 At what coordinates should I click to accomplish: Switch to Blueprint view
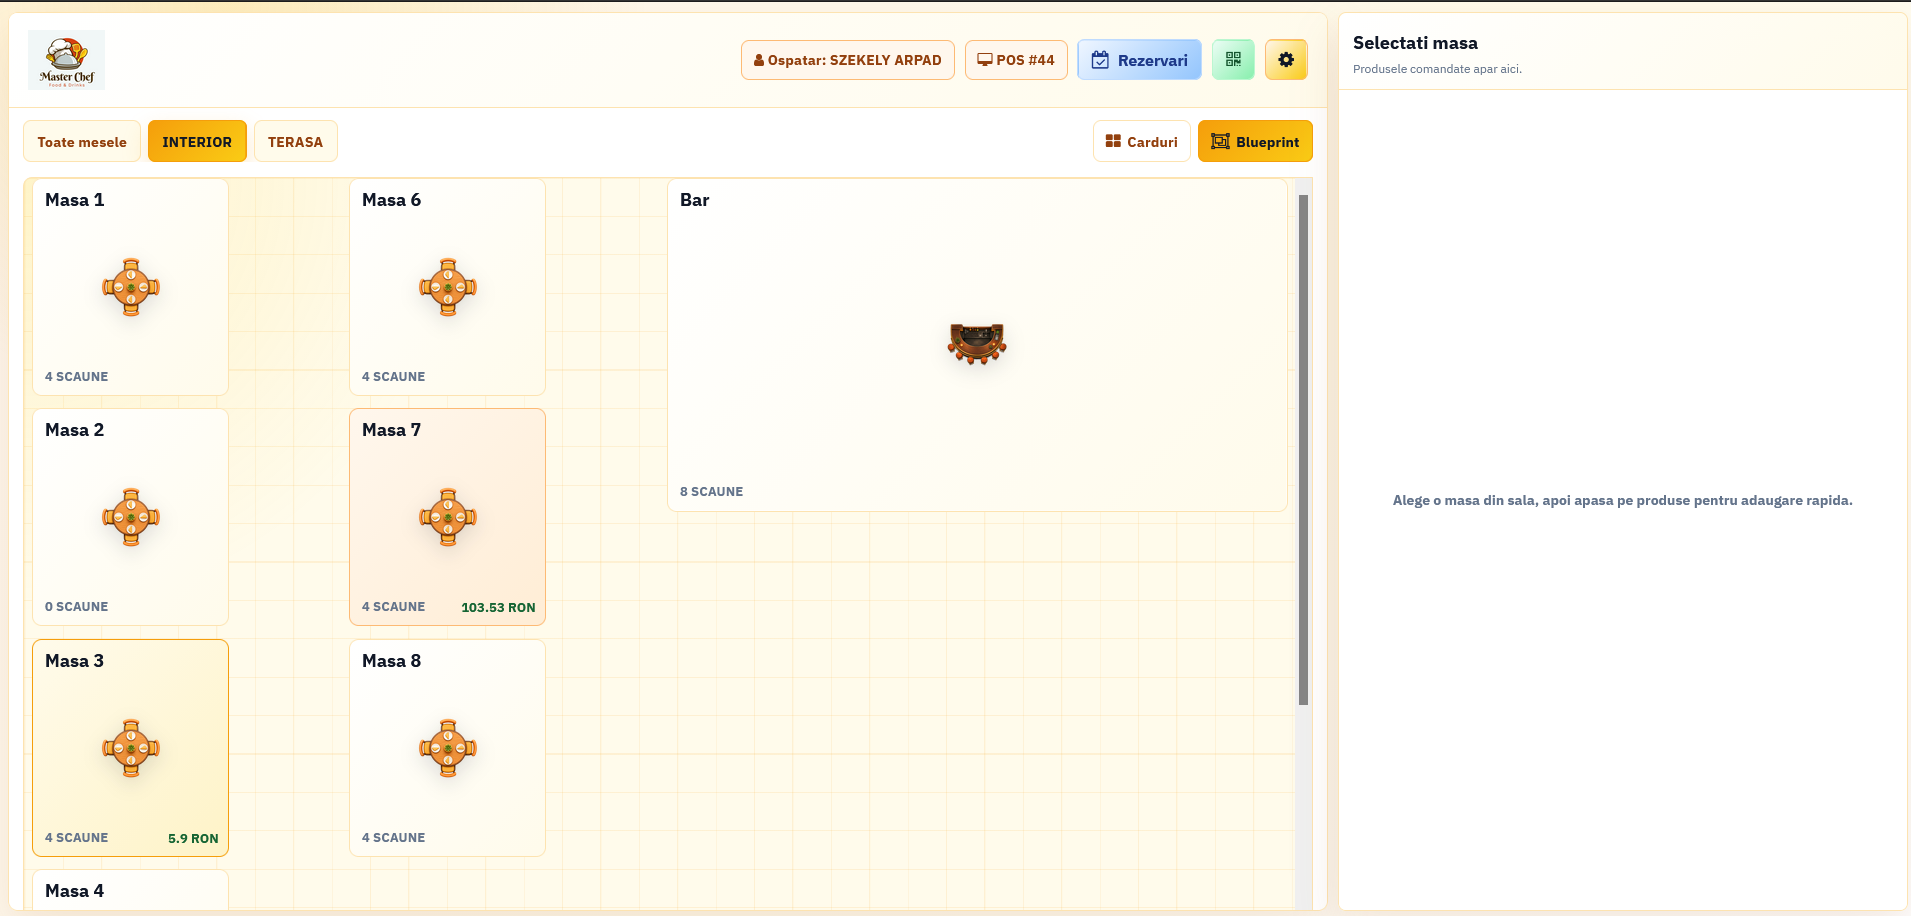1255,141
